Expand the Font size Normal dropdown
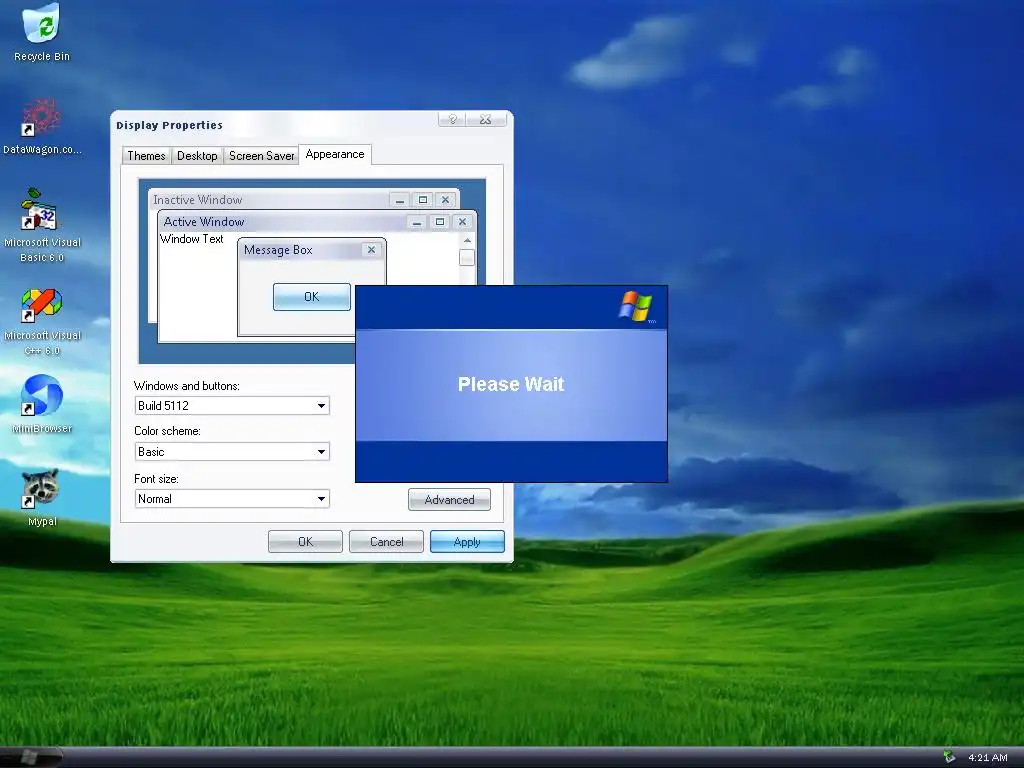Viewport: 1024px width, 768px height. tap(321, 499)
